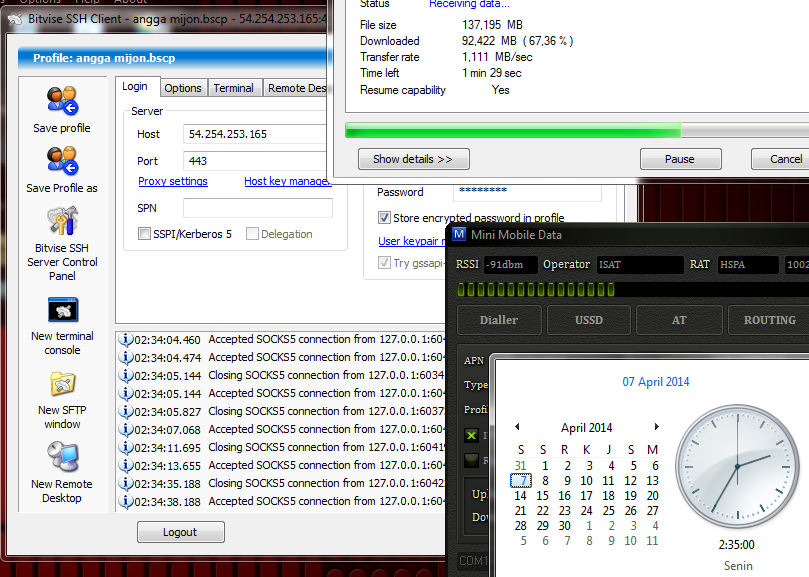The image size is (809, 577).
Task: Open a New SFTP window
Action: [62, 383]
